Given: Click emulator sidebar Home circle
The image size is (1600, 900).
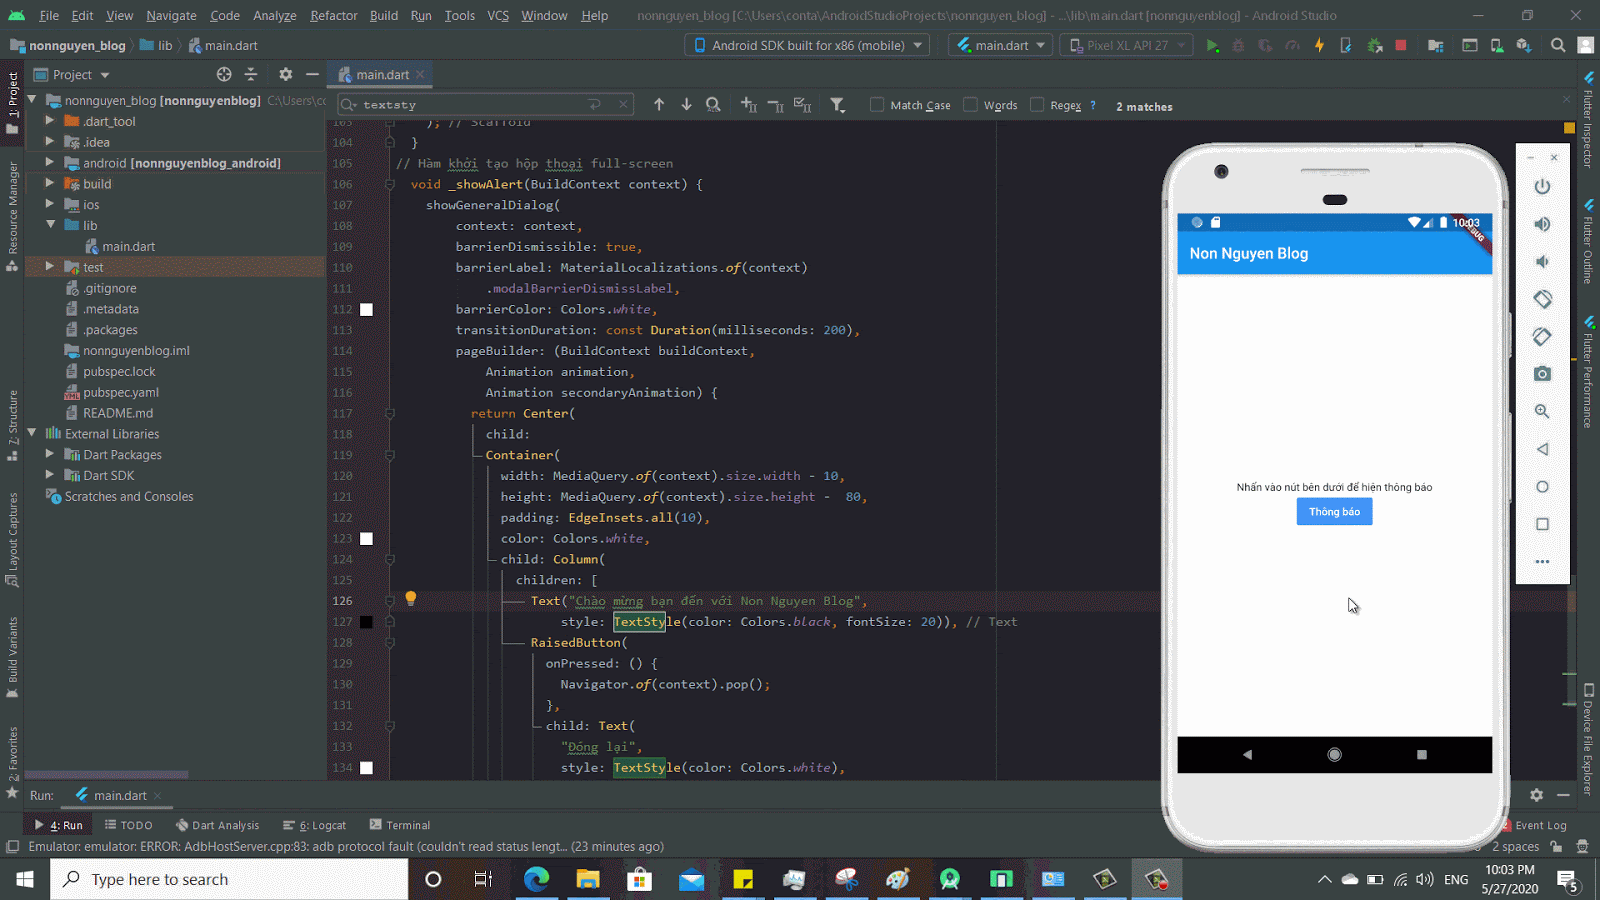Looking at the screenshot, I should point(1542,487).
